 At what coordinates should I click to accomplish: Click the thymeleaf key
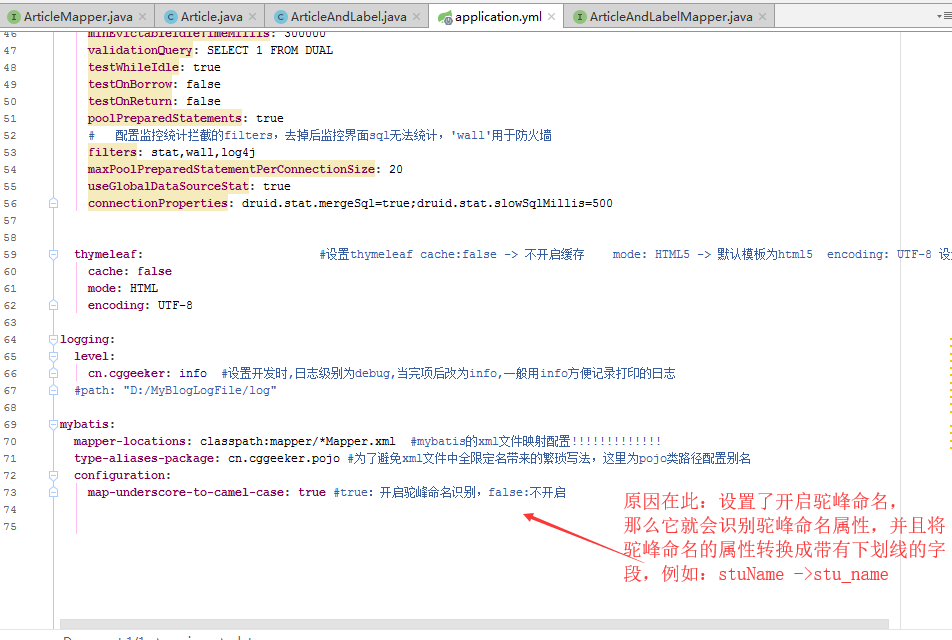[106, 254]
